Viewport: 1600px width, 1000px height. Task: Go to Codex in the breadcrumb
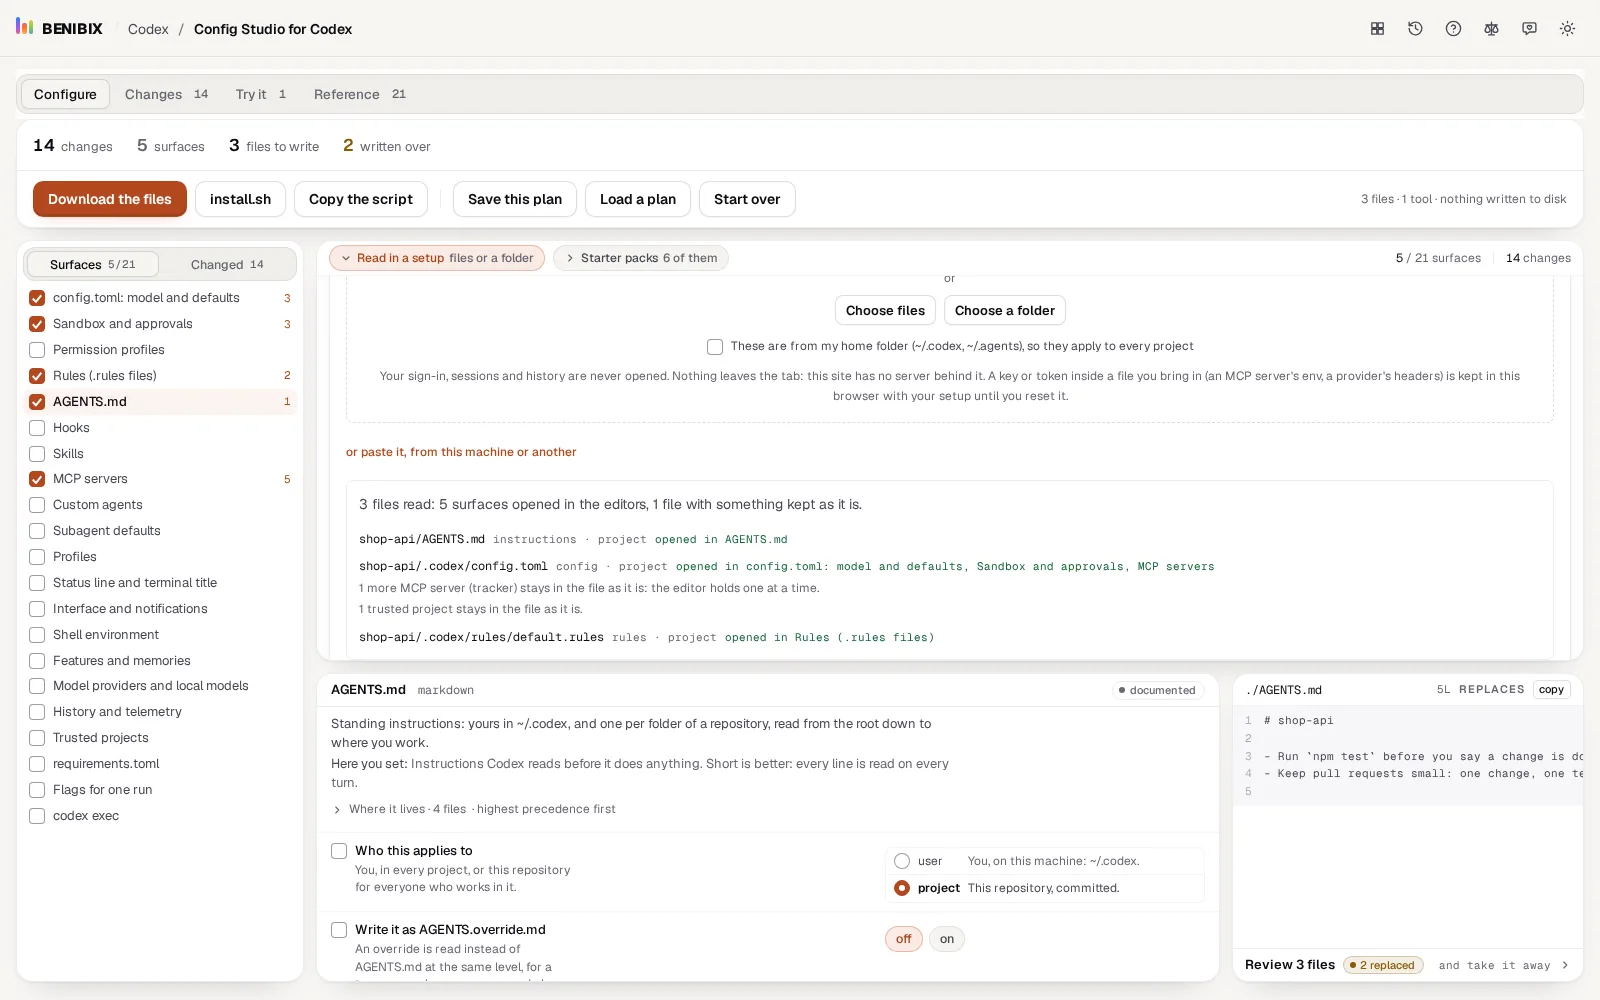coord(148,29)
